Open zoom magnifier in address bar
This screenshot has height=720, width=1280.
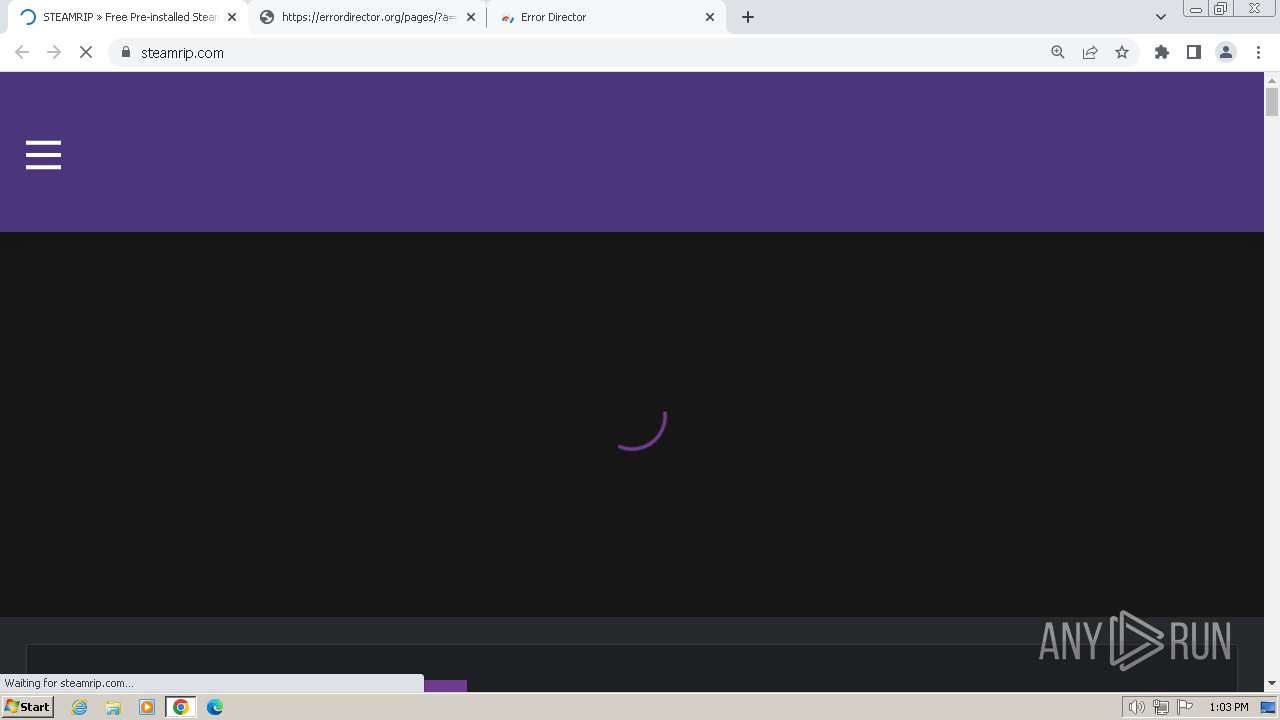[x=1058, y=52]
